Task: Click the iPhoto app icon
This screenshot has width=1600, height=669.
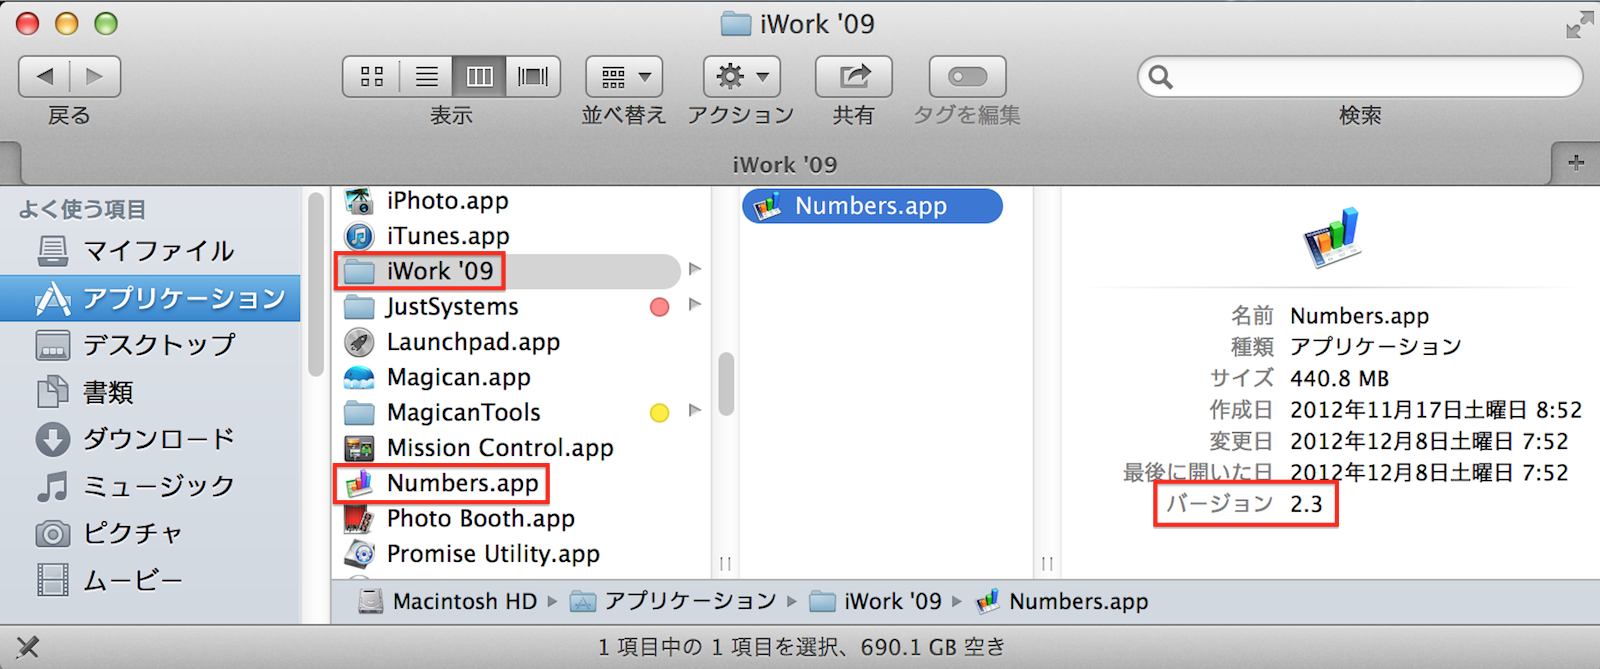Action: (359, 201)
